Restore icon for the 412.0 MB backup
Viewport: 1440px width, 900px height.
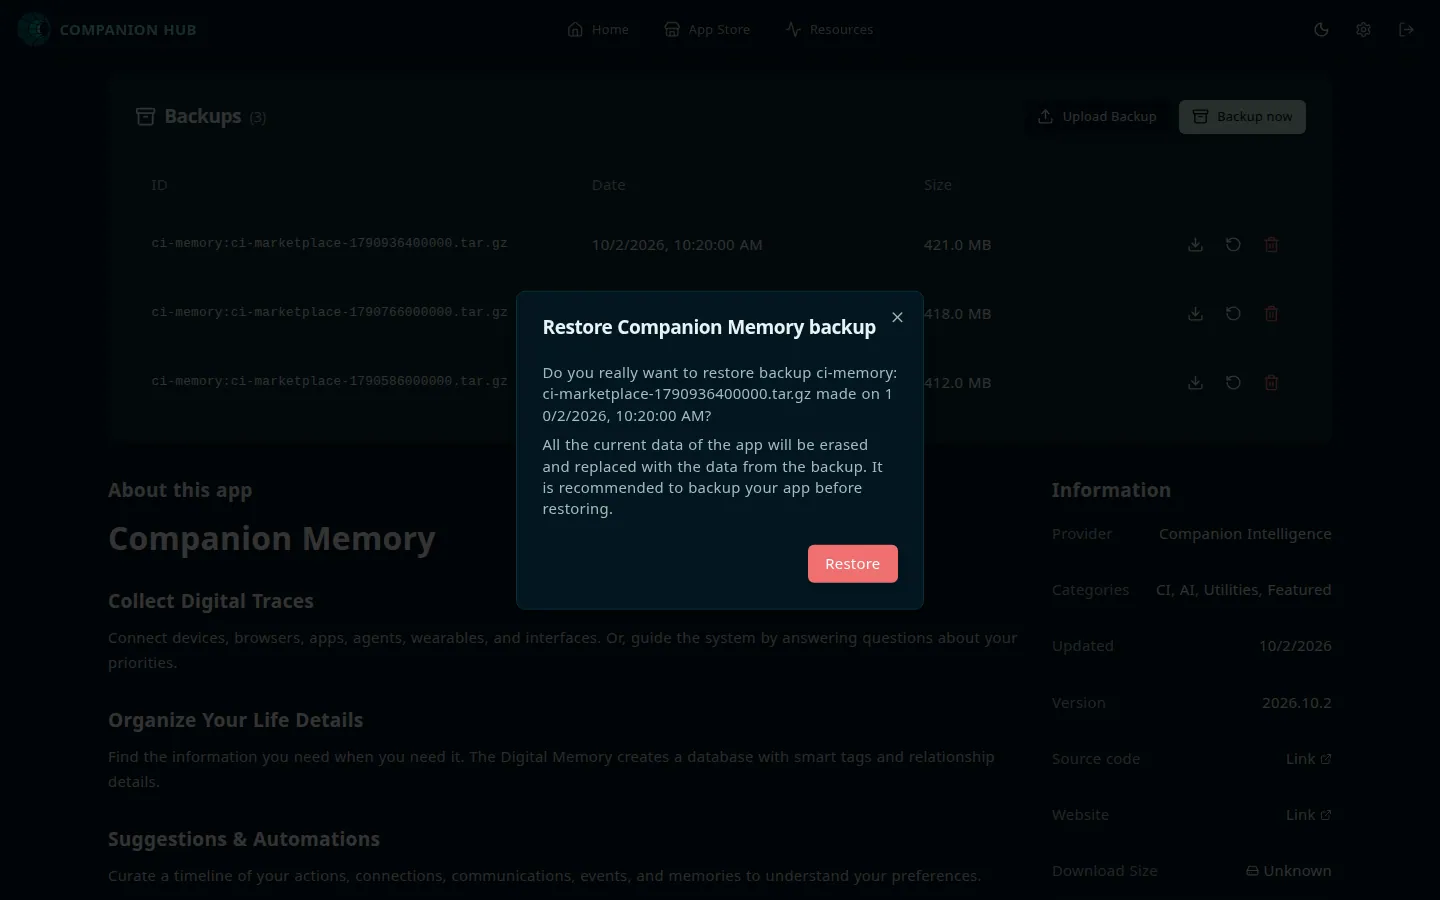(x=1233, y=383)
